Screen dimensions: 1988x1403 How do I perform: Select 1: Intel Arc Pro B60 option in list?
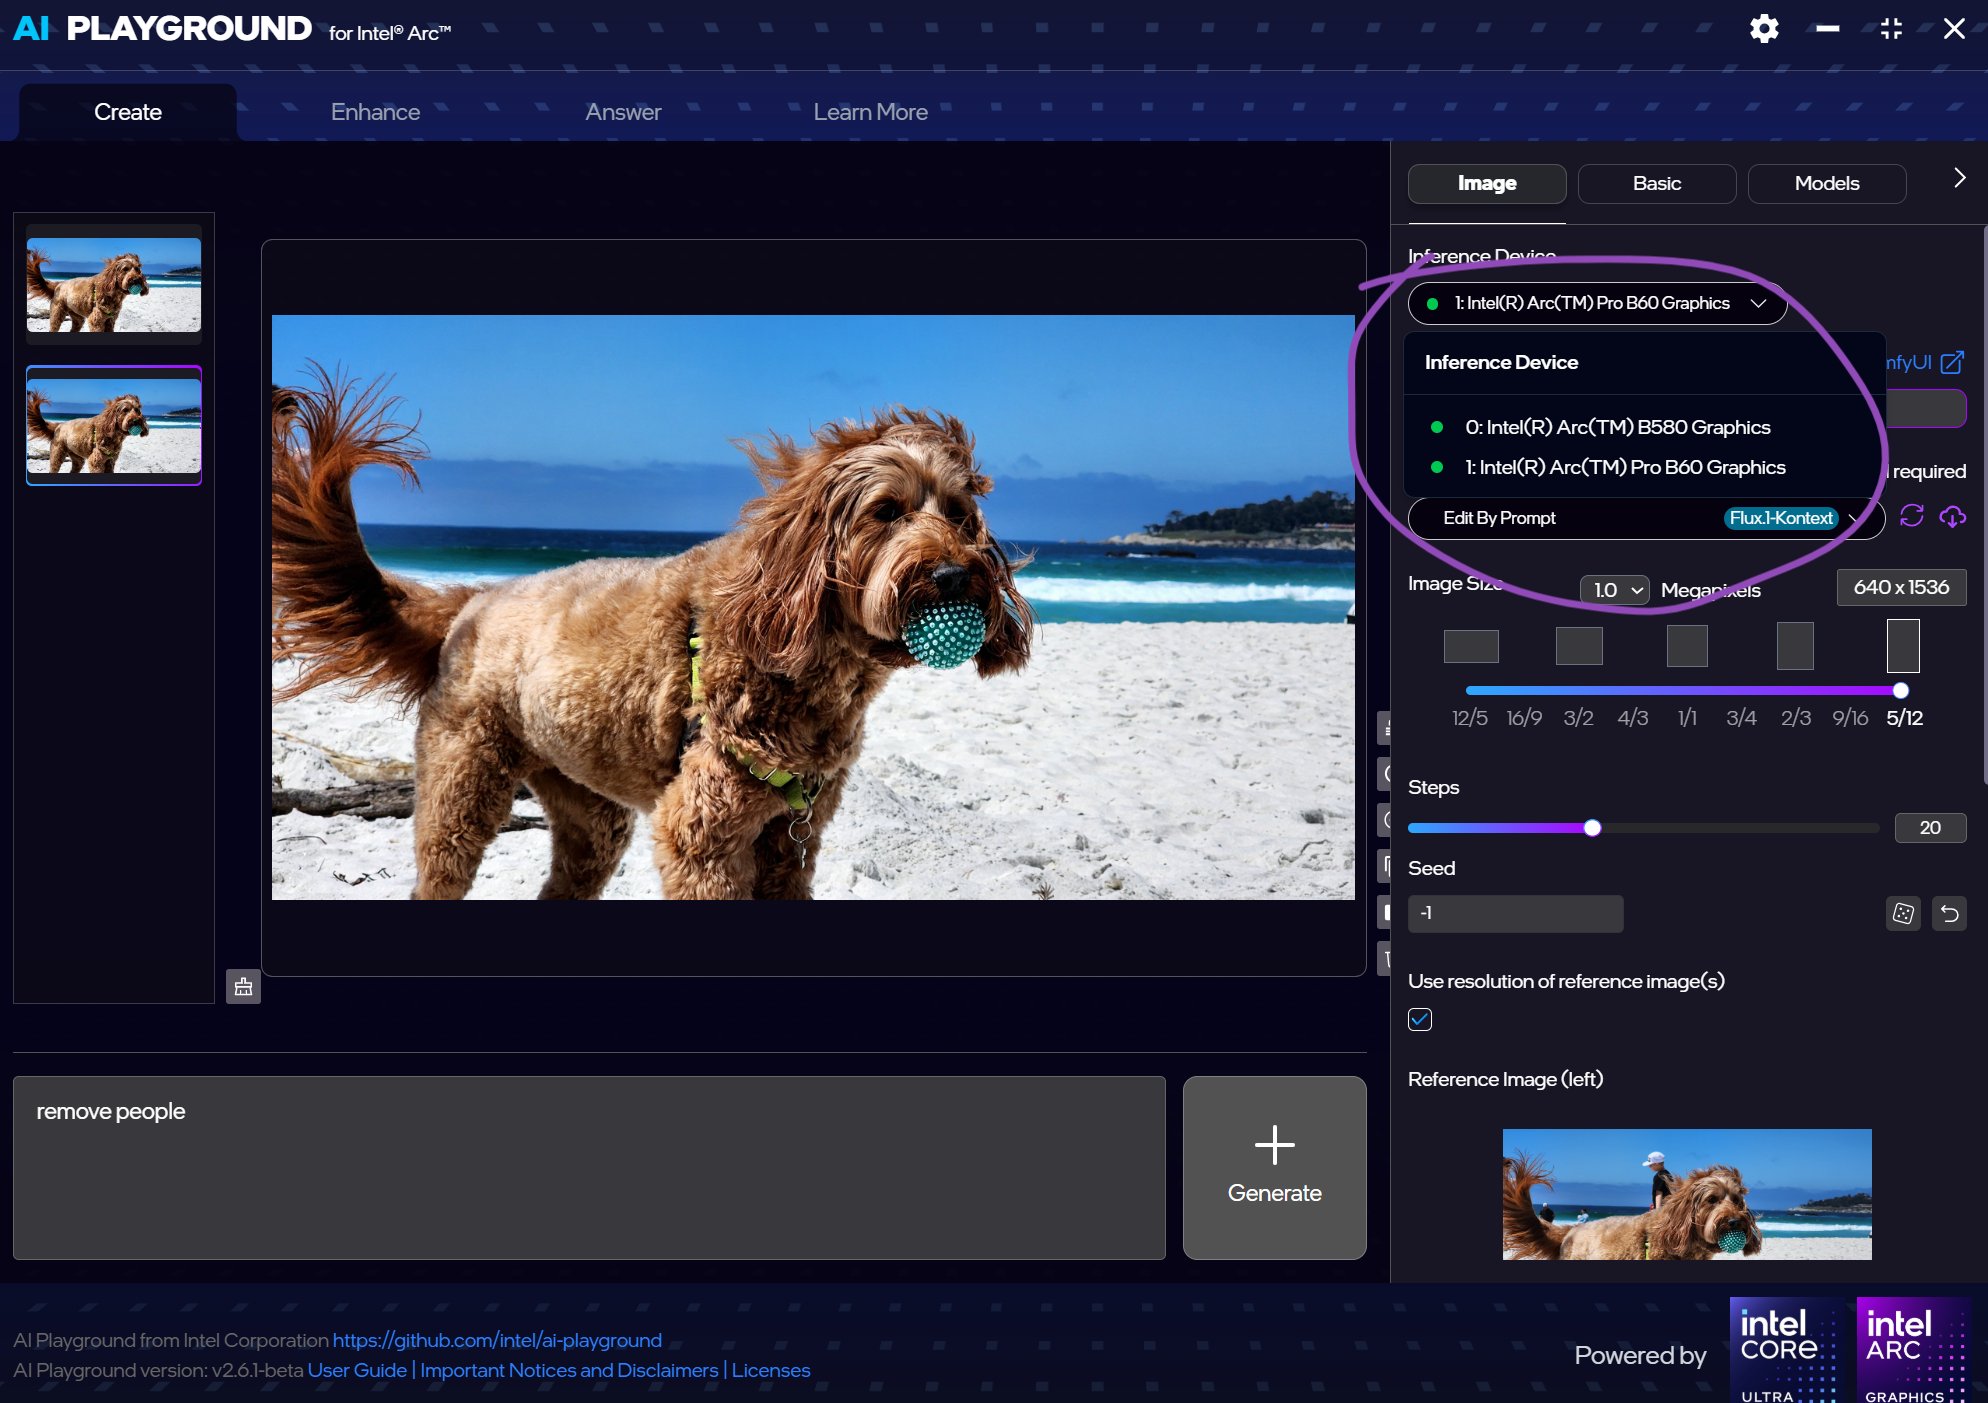tap(1624, 467)
